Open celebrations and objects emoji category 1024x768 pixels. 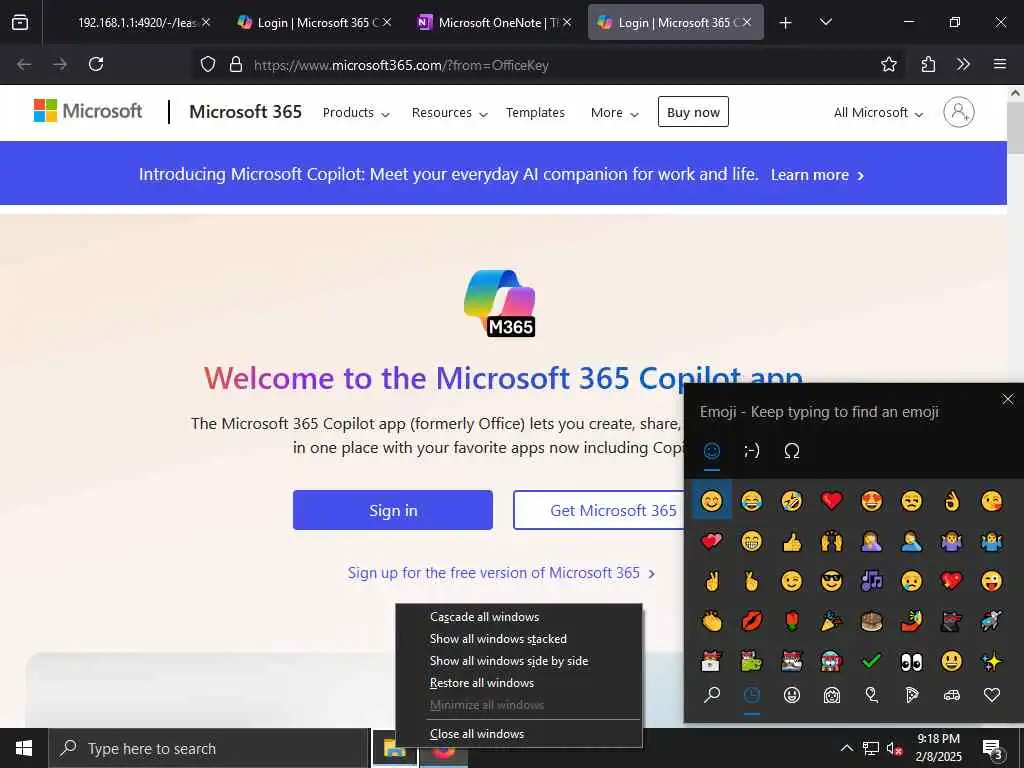[871, 695]
